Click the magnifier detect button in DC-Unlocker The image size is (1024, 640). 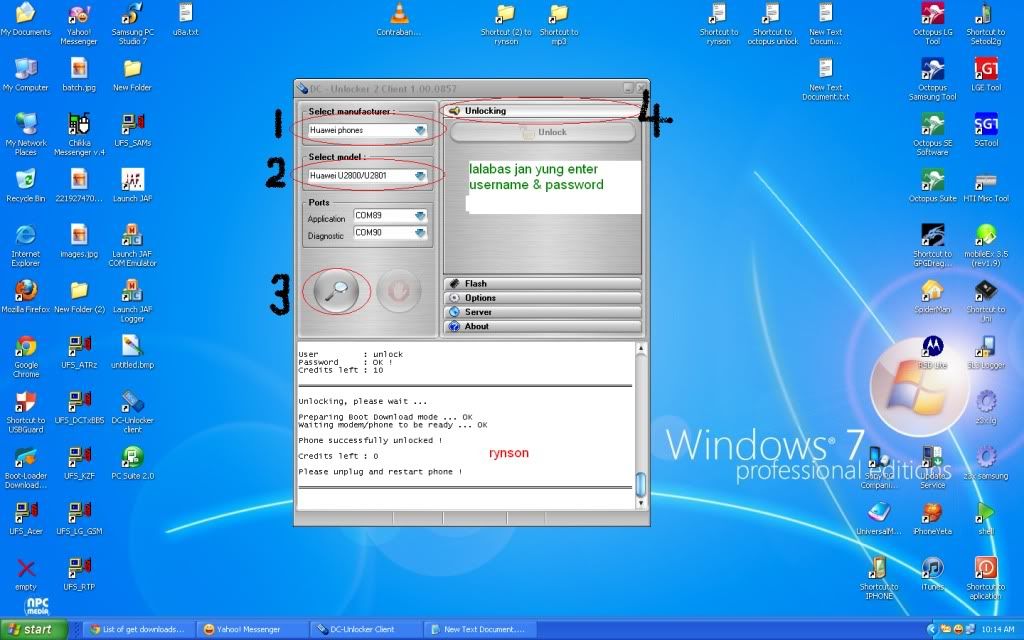[336, 291]
